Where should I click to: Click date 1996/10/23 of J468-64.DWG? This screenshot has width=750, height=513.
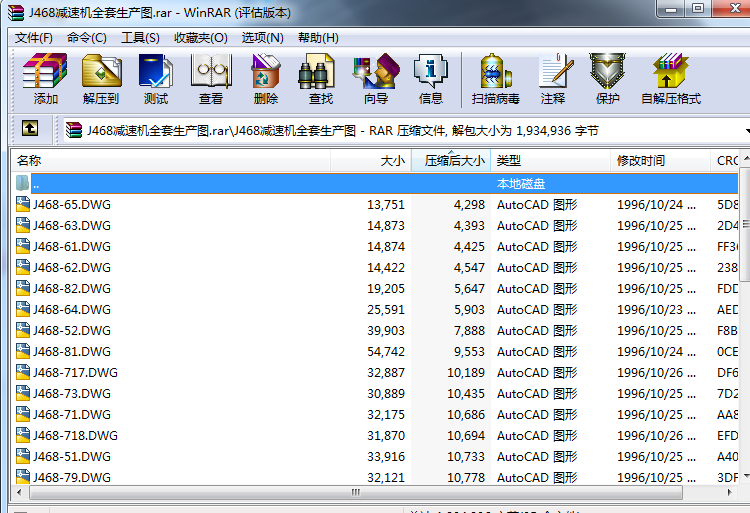pyautogui.click(x=650, y=309)
